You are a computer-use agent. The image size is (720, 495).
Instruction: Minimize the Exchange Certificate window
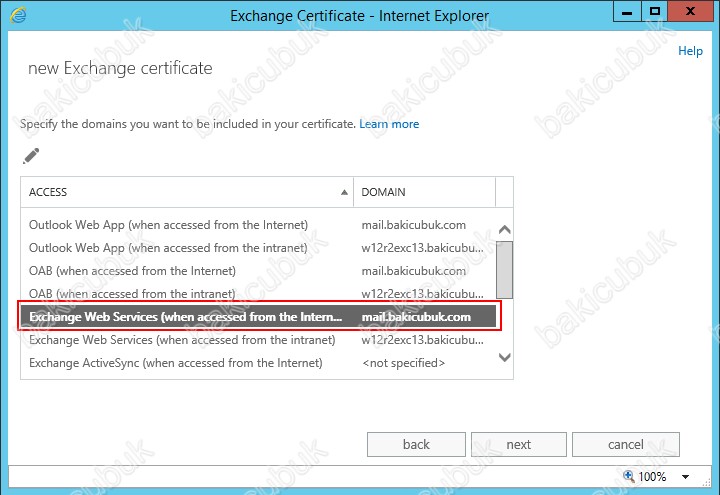627,12
